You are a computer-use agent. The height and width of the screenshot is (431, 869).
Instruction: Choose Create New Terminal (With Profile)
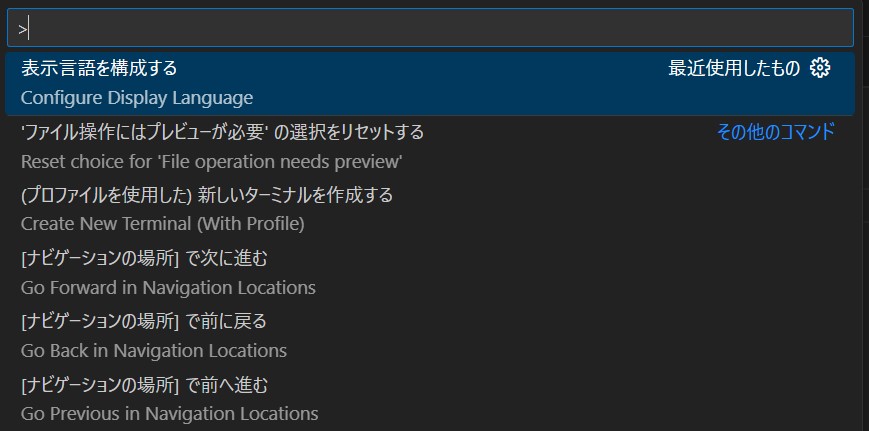163,224
